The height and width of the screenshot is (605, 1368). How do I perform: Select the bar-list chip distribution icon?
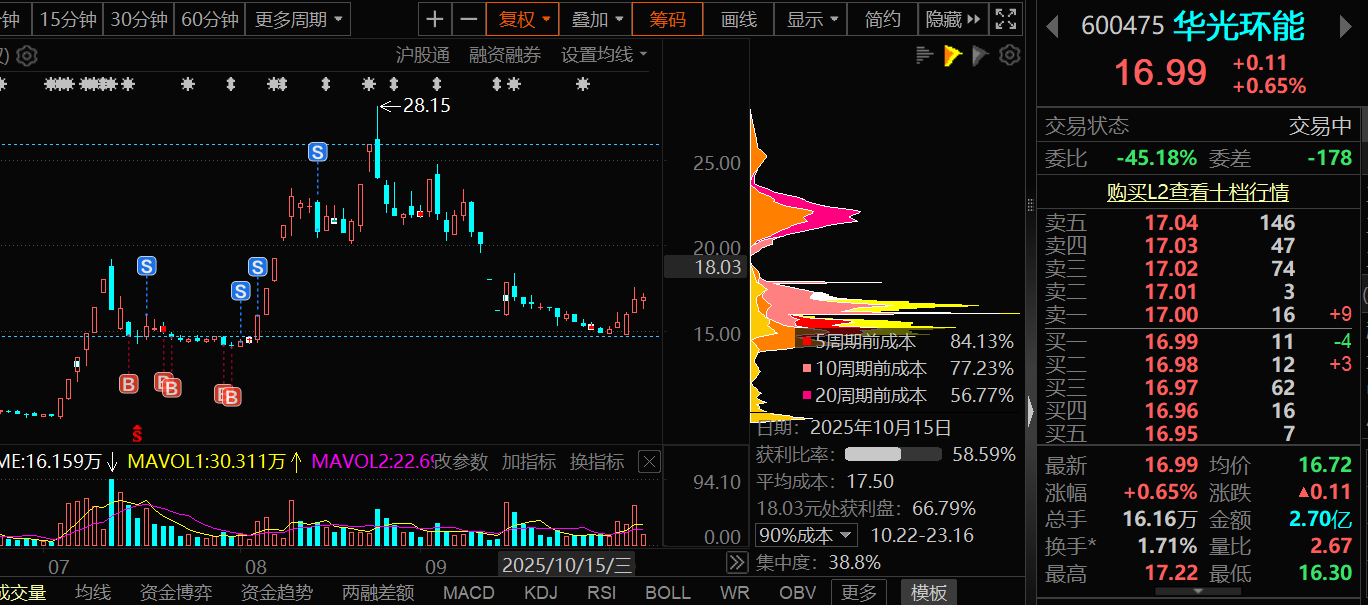tap(924, 55)
